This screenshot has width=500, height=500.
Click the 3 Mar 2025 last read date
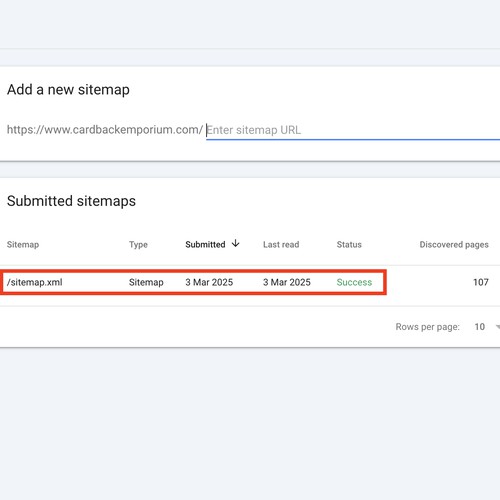coord(287,282)
